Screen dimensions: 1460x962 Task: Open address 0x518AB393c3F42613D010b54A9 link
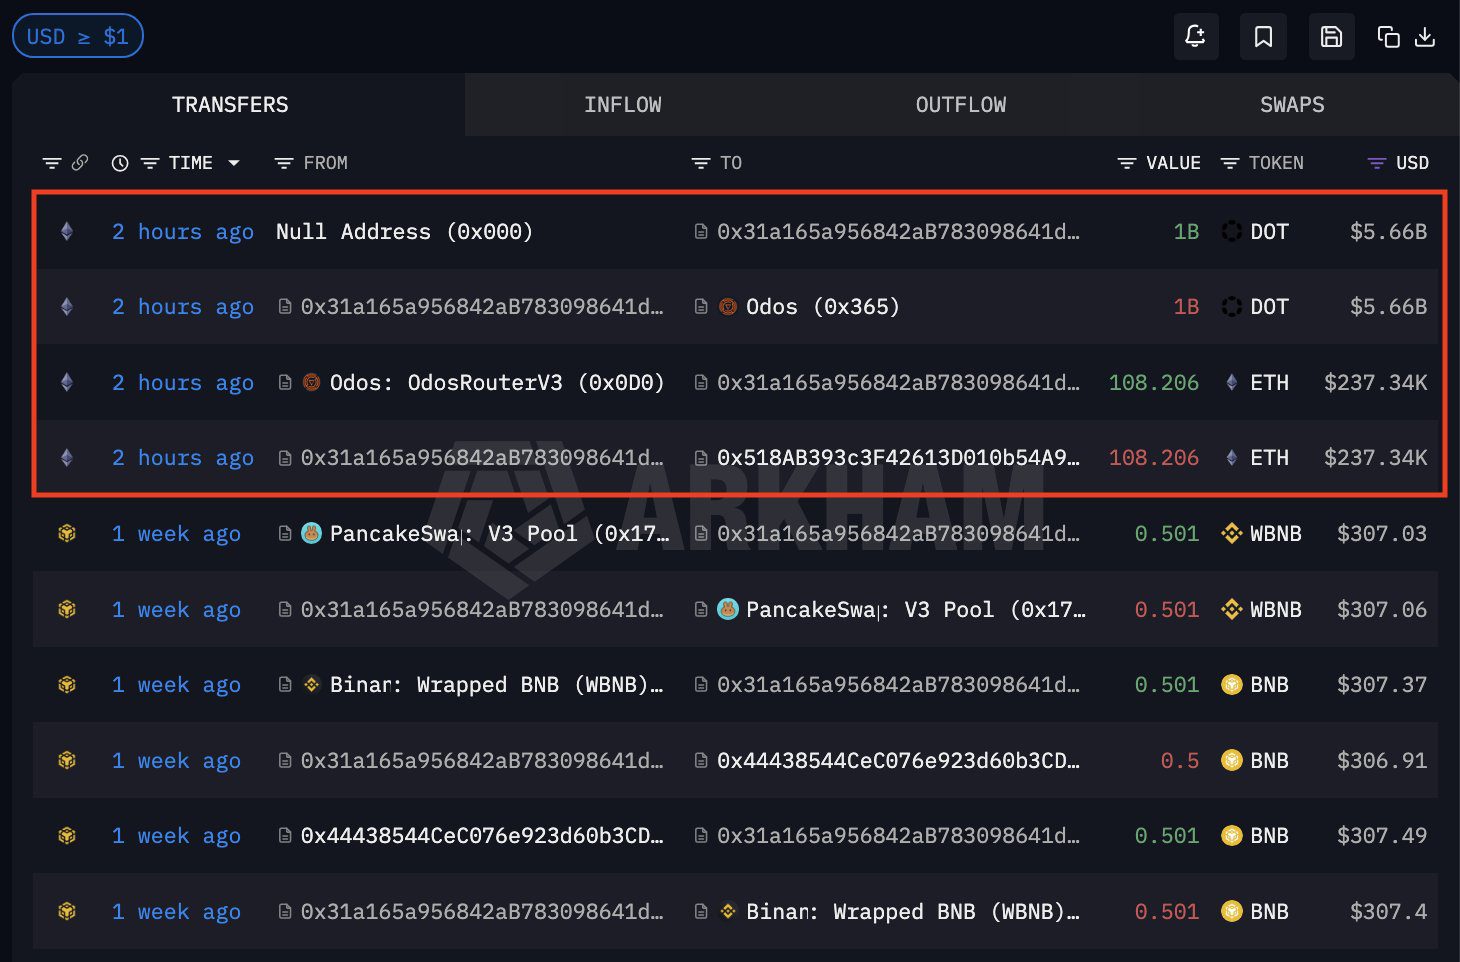[x=897, y=458]
